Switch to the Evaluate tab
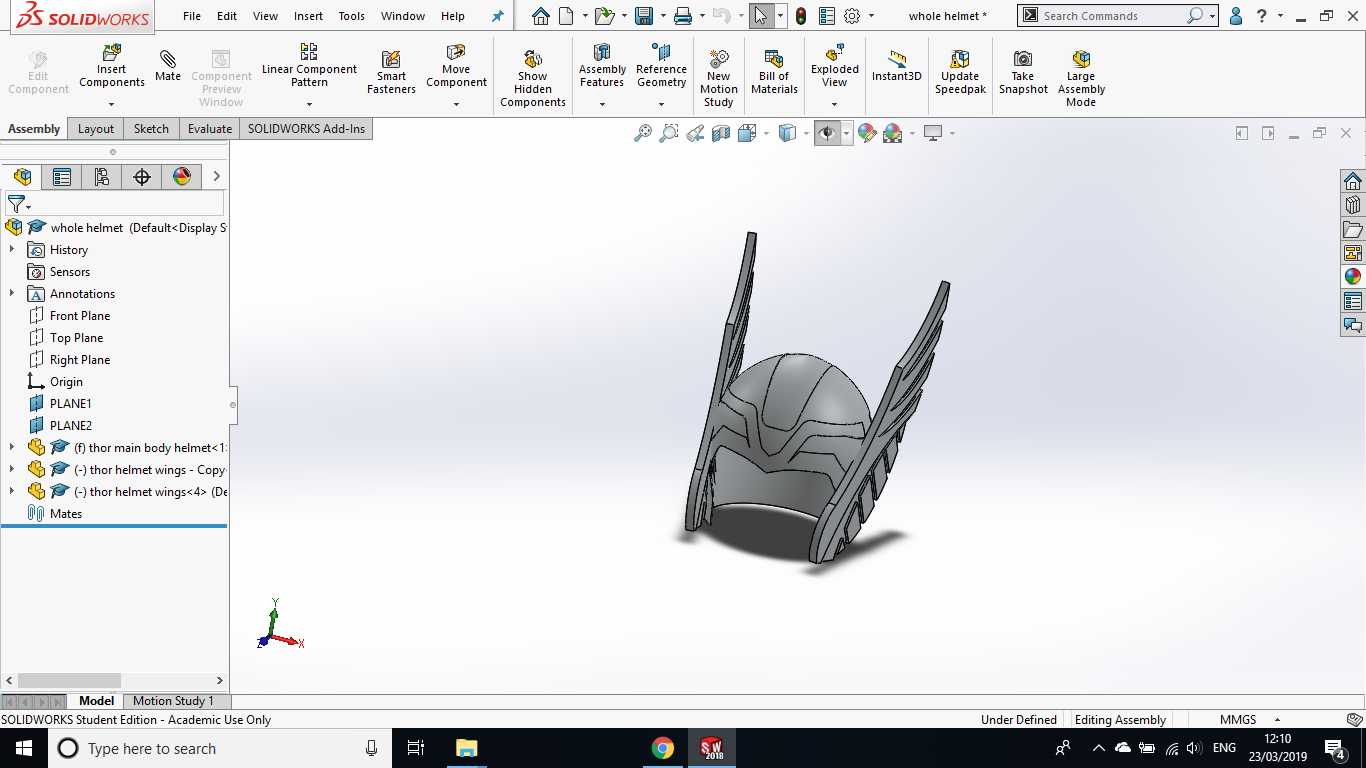 [210, 129]
